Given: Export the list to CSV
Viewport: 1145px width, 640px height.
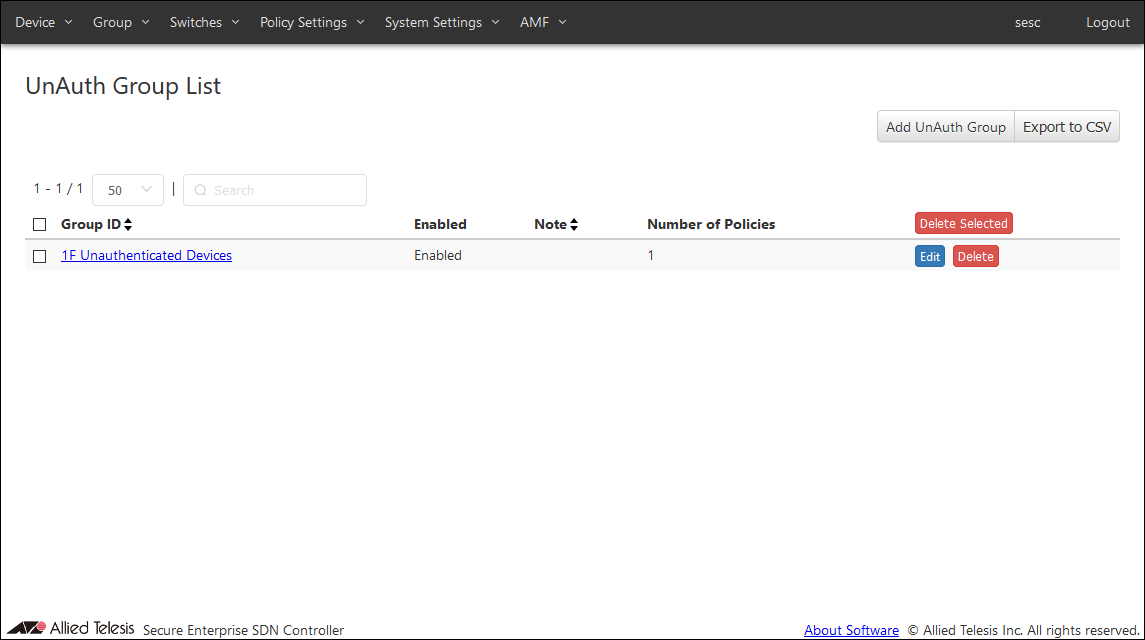Looking at the screenshot, I should point(1066,127).
